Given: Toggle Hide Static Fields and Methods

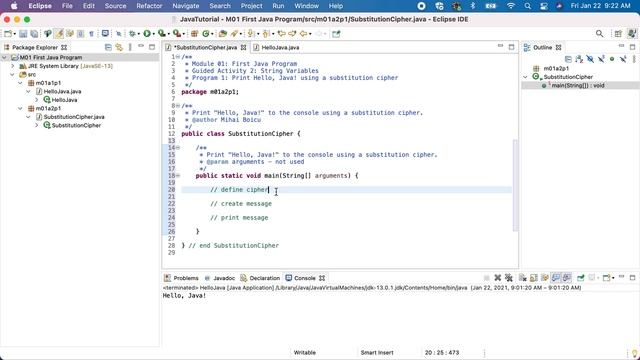Looking at the screenshot, I should tap(601, 59).
